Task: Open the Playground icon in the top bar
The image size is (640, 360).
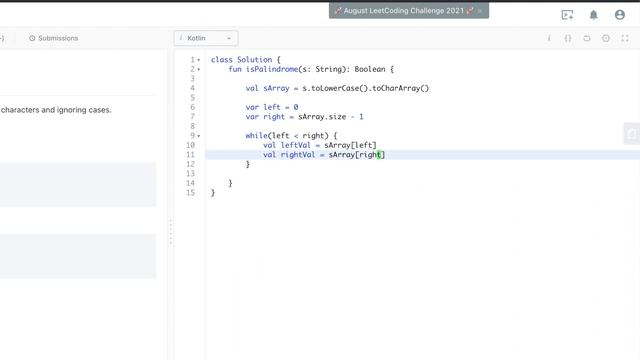Action: click(x=567, y=15)
